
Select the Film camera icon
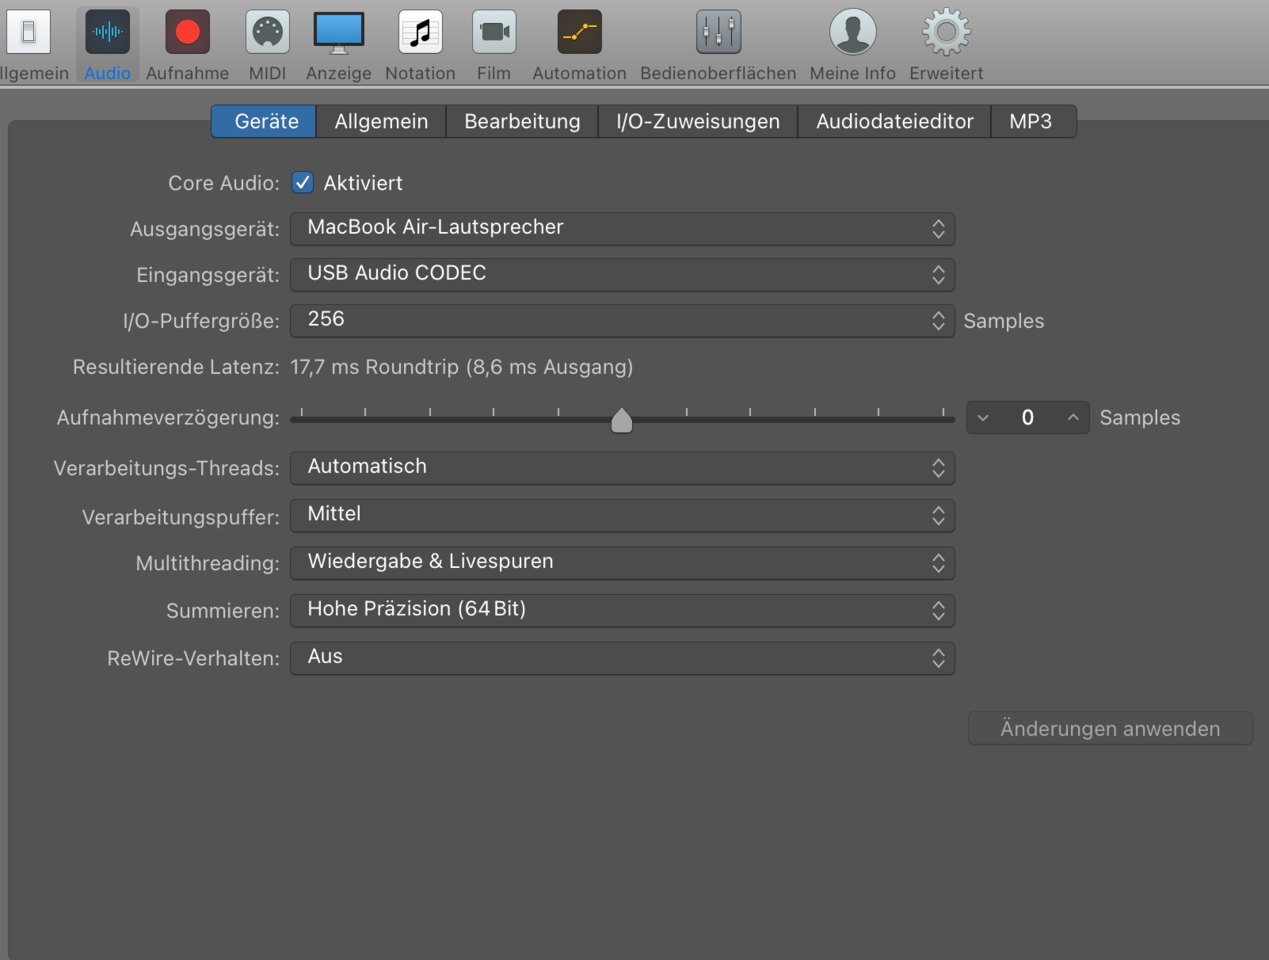pyautogui.click(x=494, y=33)
